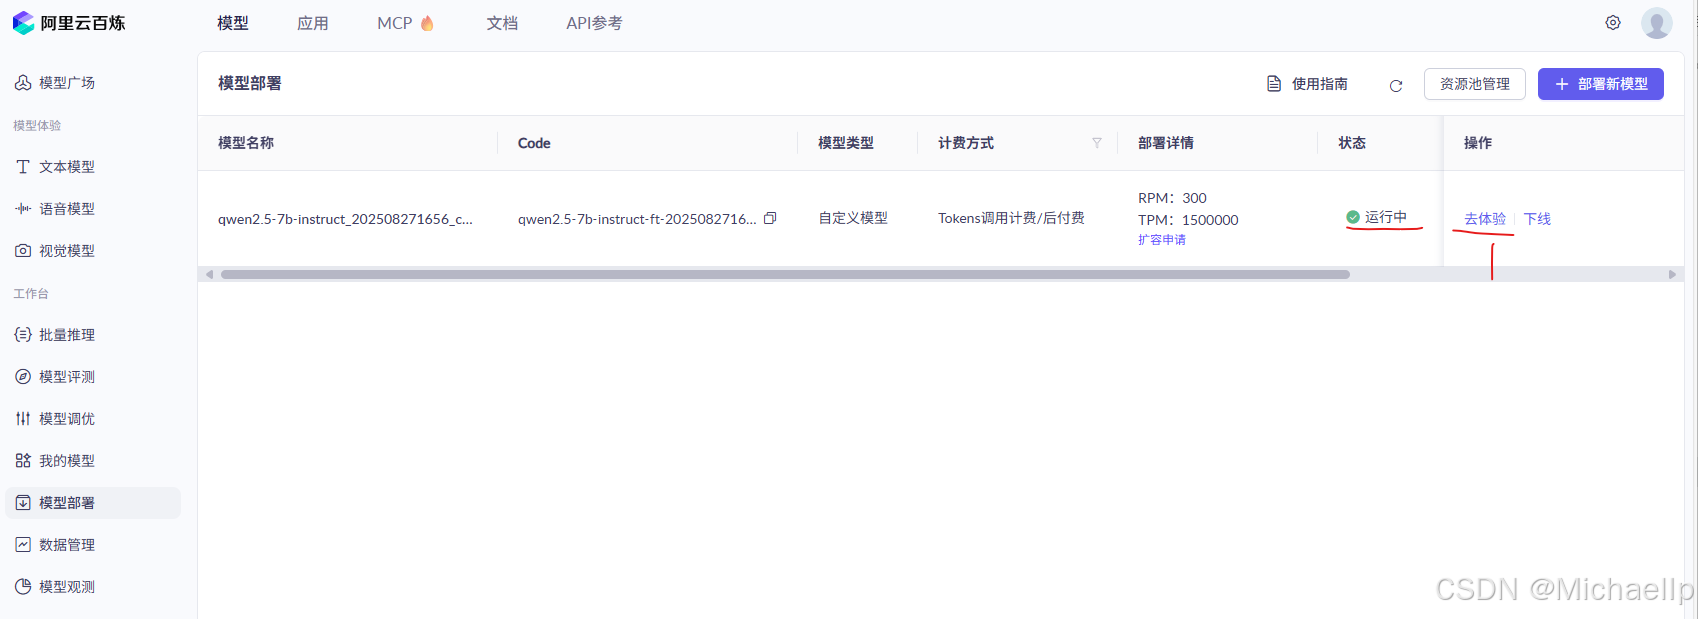The image size is (1698, 619).
Task: Click the plus icon in 部署新模型
Action: coord(1562,84)
